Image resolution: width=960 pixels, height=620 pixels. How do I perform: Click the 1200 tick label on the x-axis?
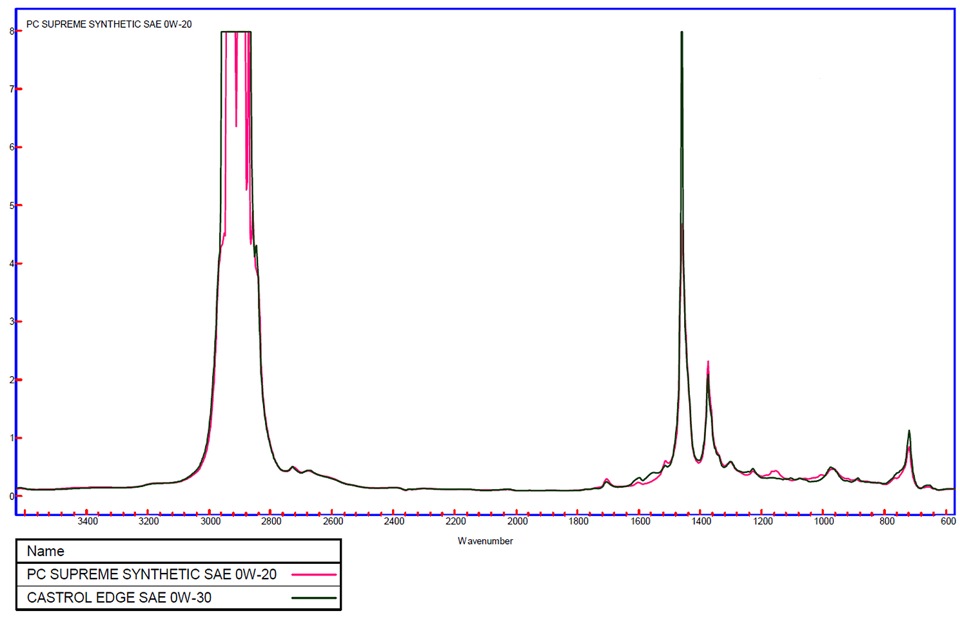(x=763, y=521)
